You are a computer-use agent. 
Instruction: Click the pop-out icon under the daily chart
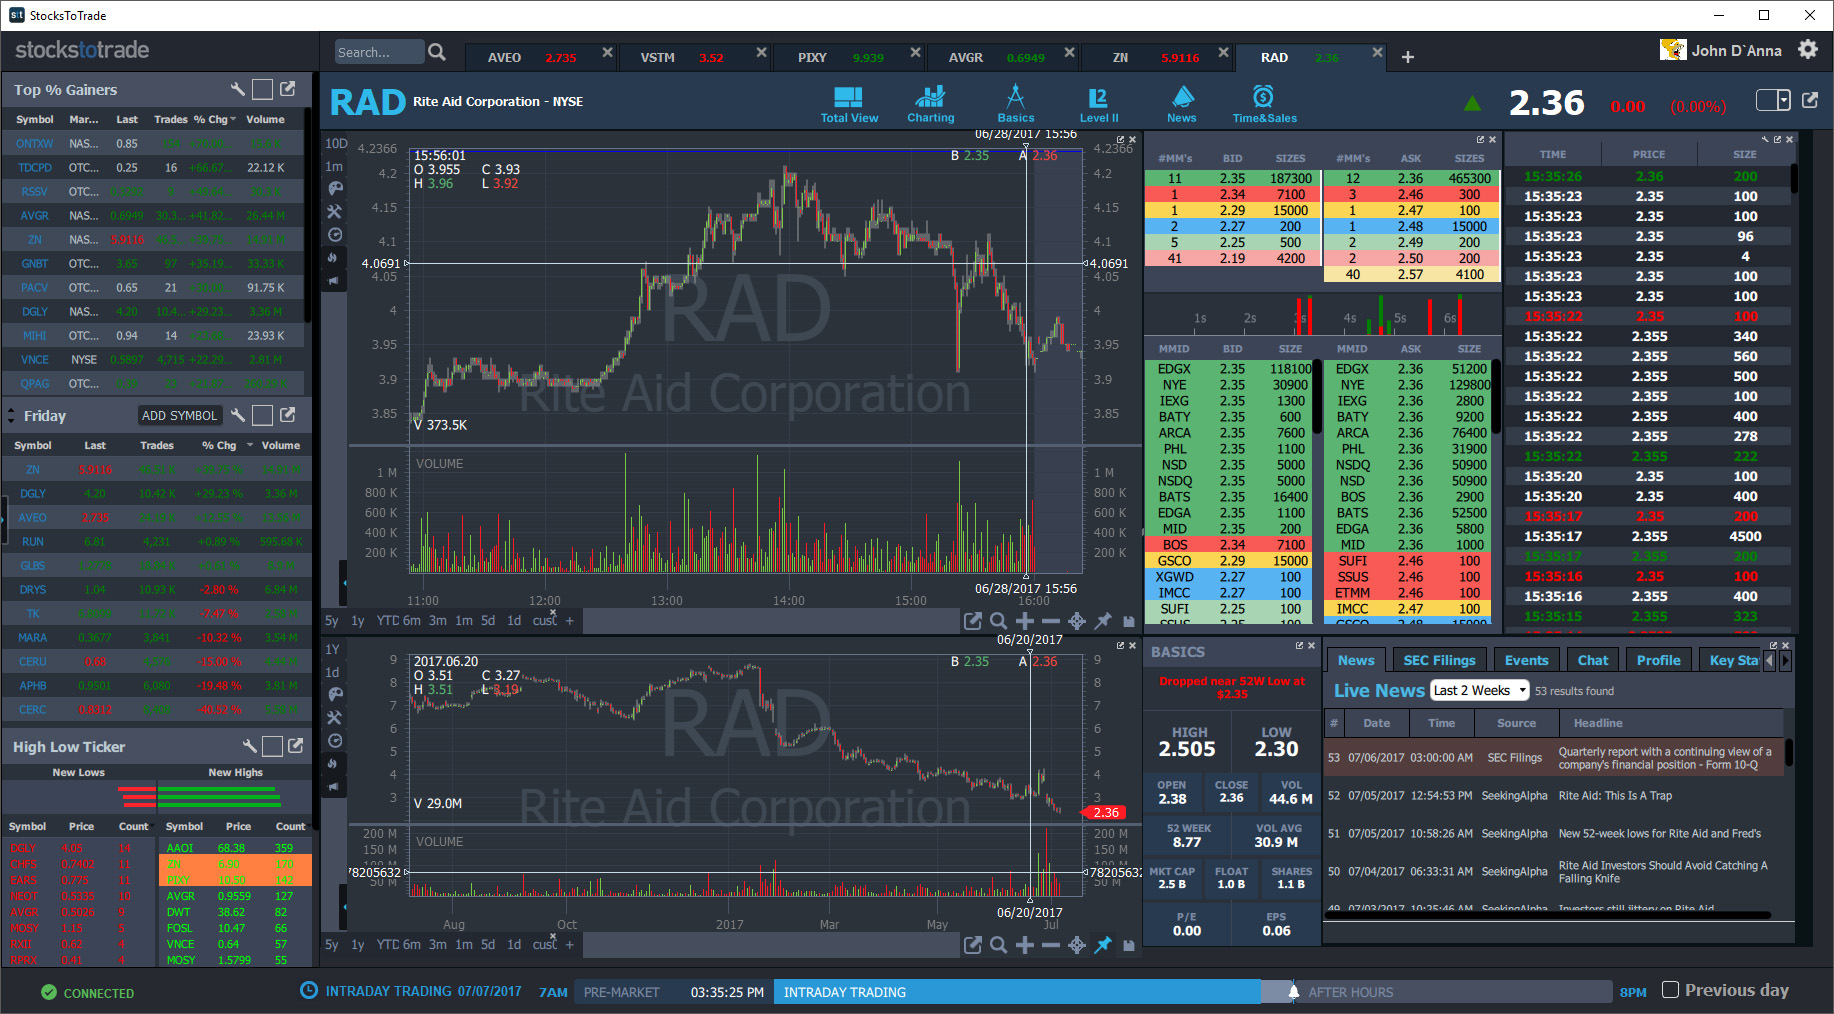coord(972,945)
